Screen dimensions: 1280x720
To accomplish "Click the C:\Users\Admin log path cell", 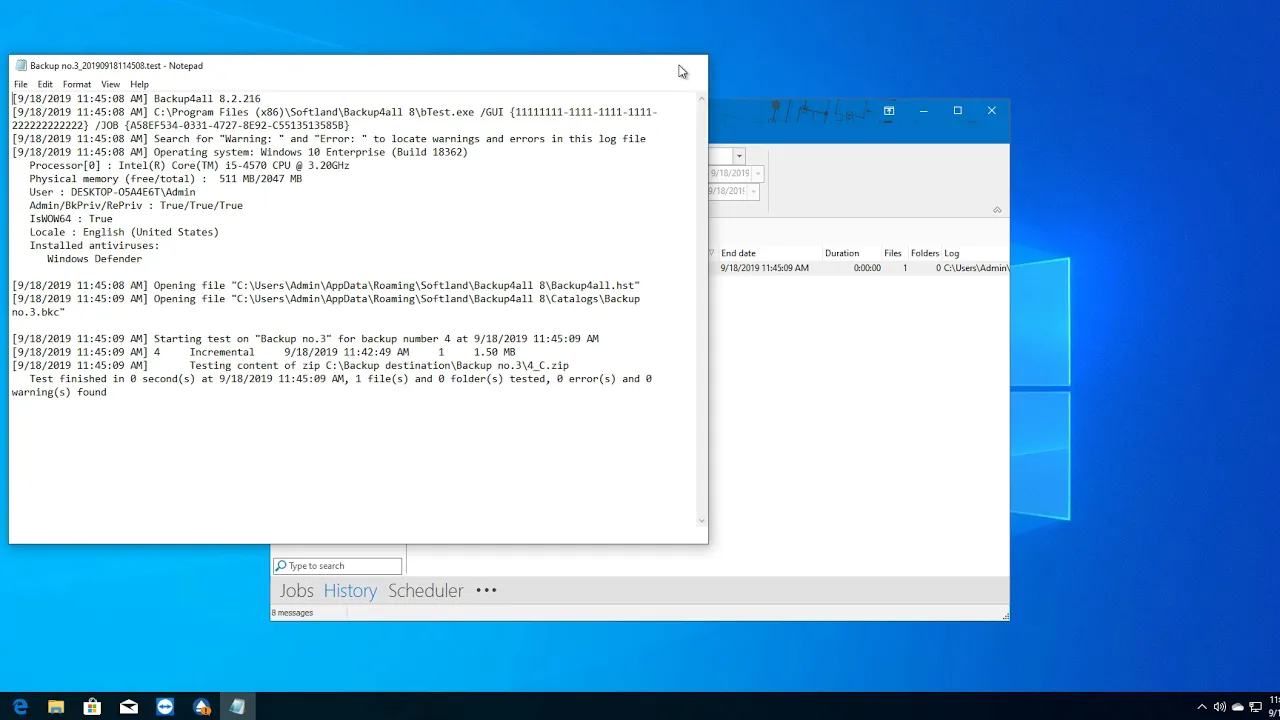I will tap(976, 268).
